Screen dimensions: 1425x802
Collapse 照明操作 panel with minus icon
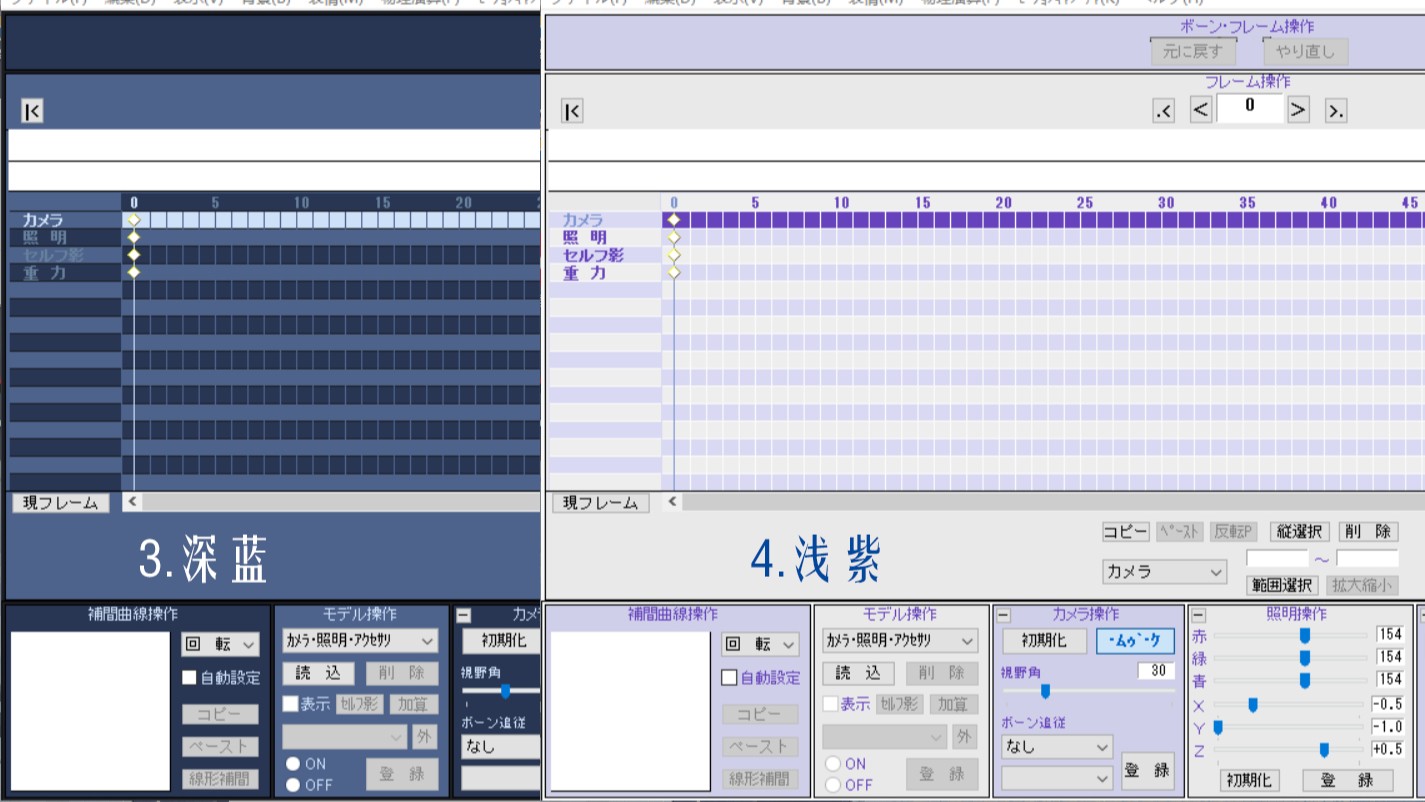pyautogui.click(x=1199, y=615)
